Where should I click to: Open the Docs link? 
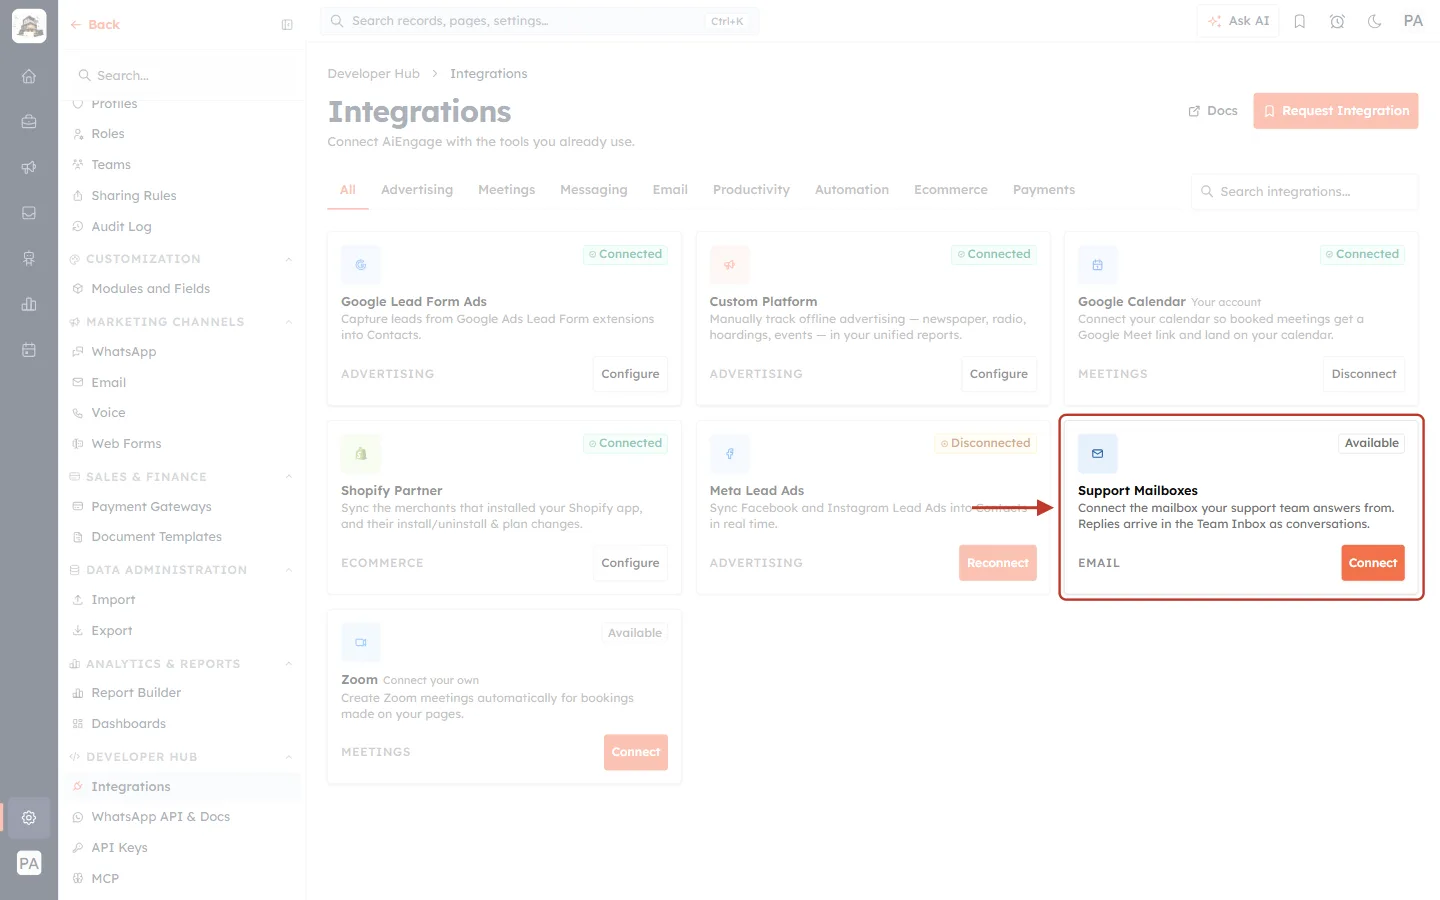tap(1213, 111)
